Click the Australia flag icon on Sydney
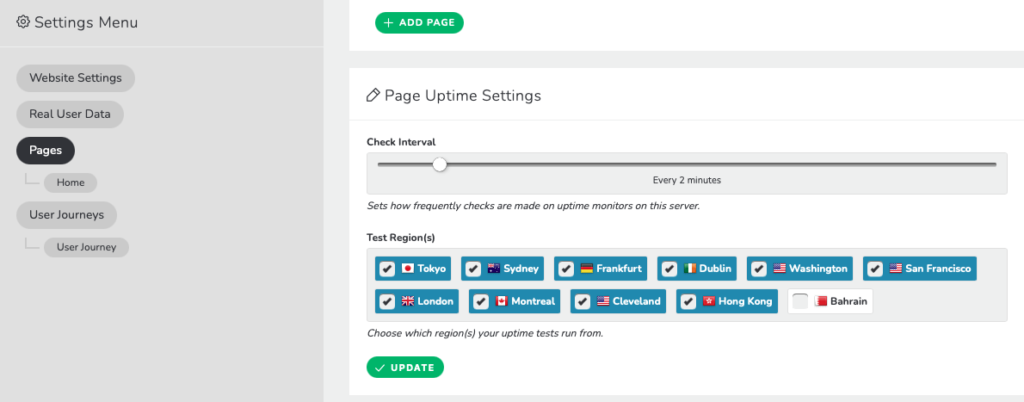Screen dimensions: 1024x402 tap(494, 268)
